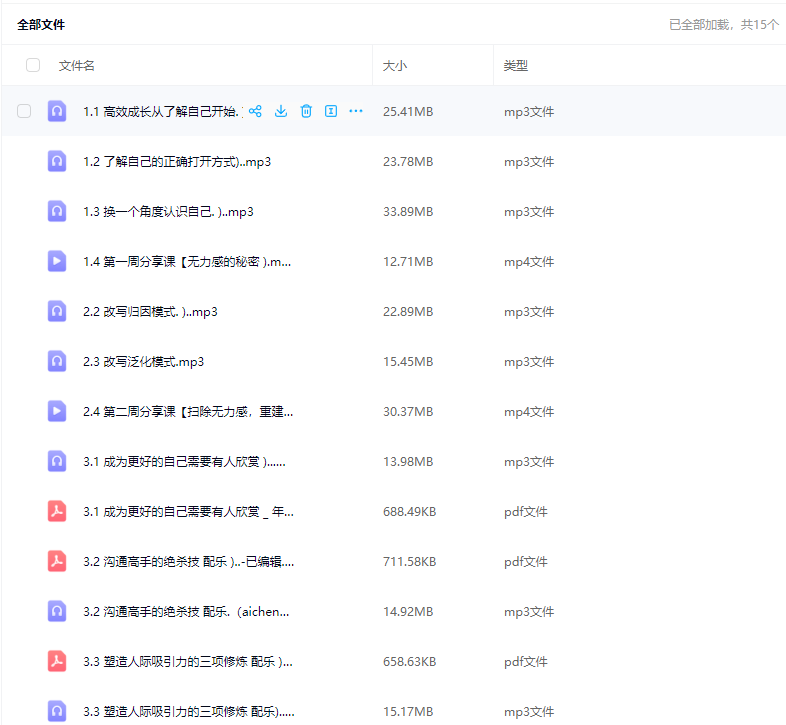Viewport: 786px width, 725px height.
Task: Open 3.2 沟通高手的绝杀技 pdf file
Action: [188, 561]
